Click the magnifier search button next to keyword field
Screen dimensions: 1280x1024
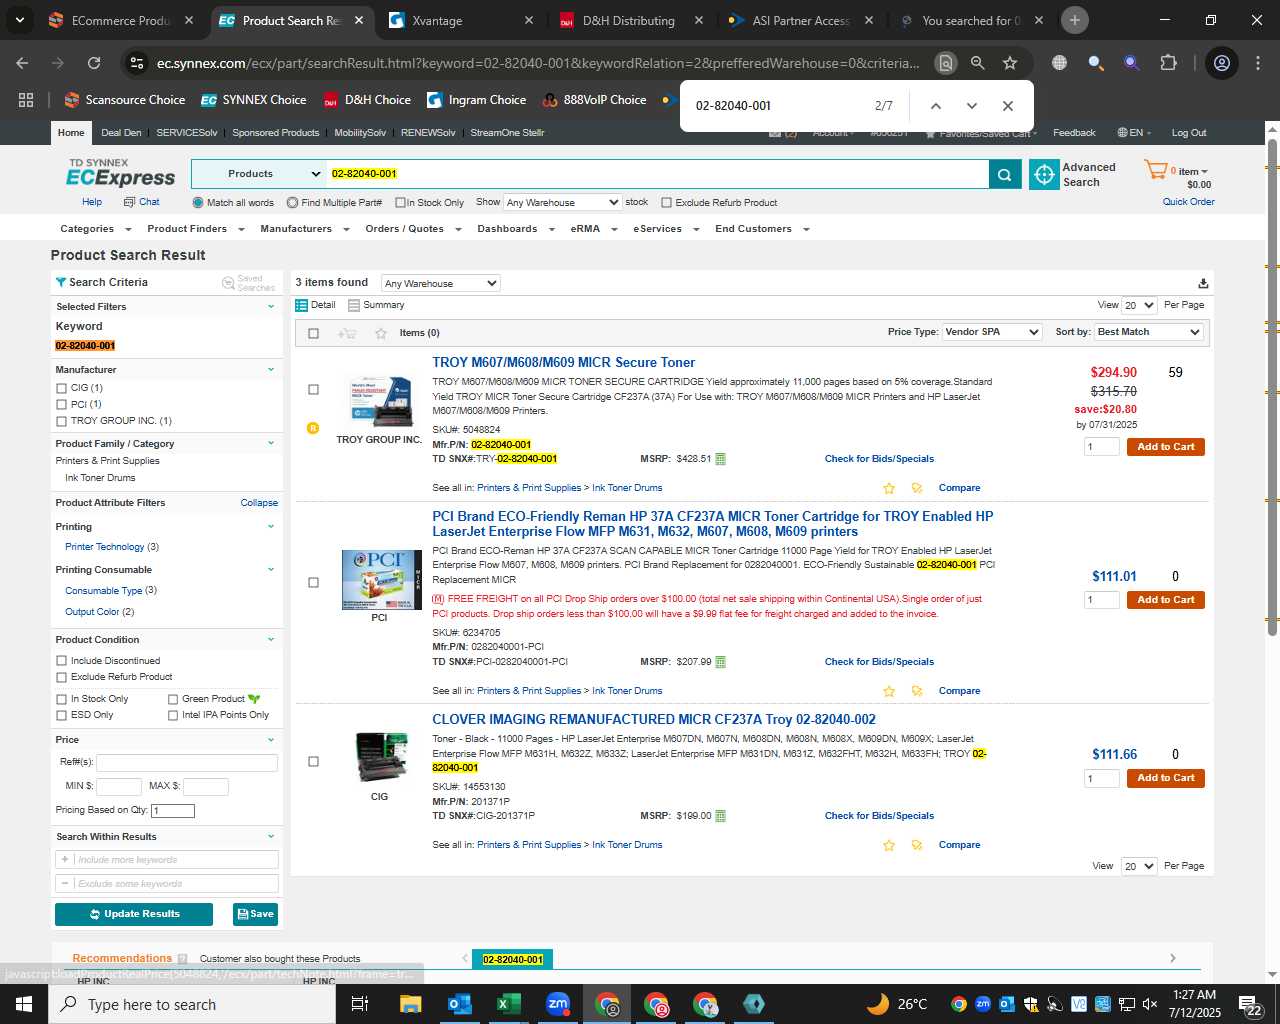point(1005,174)
